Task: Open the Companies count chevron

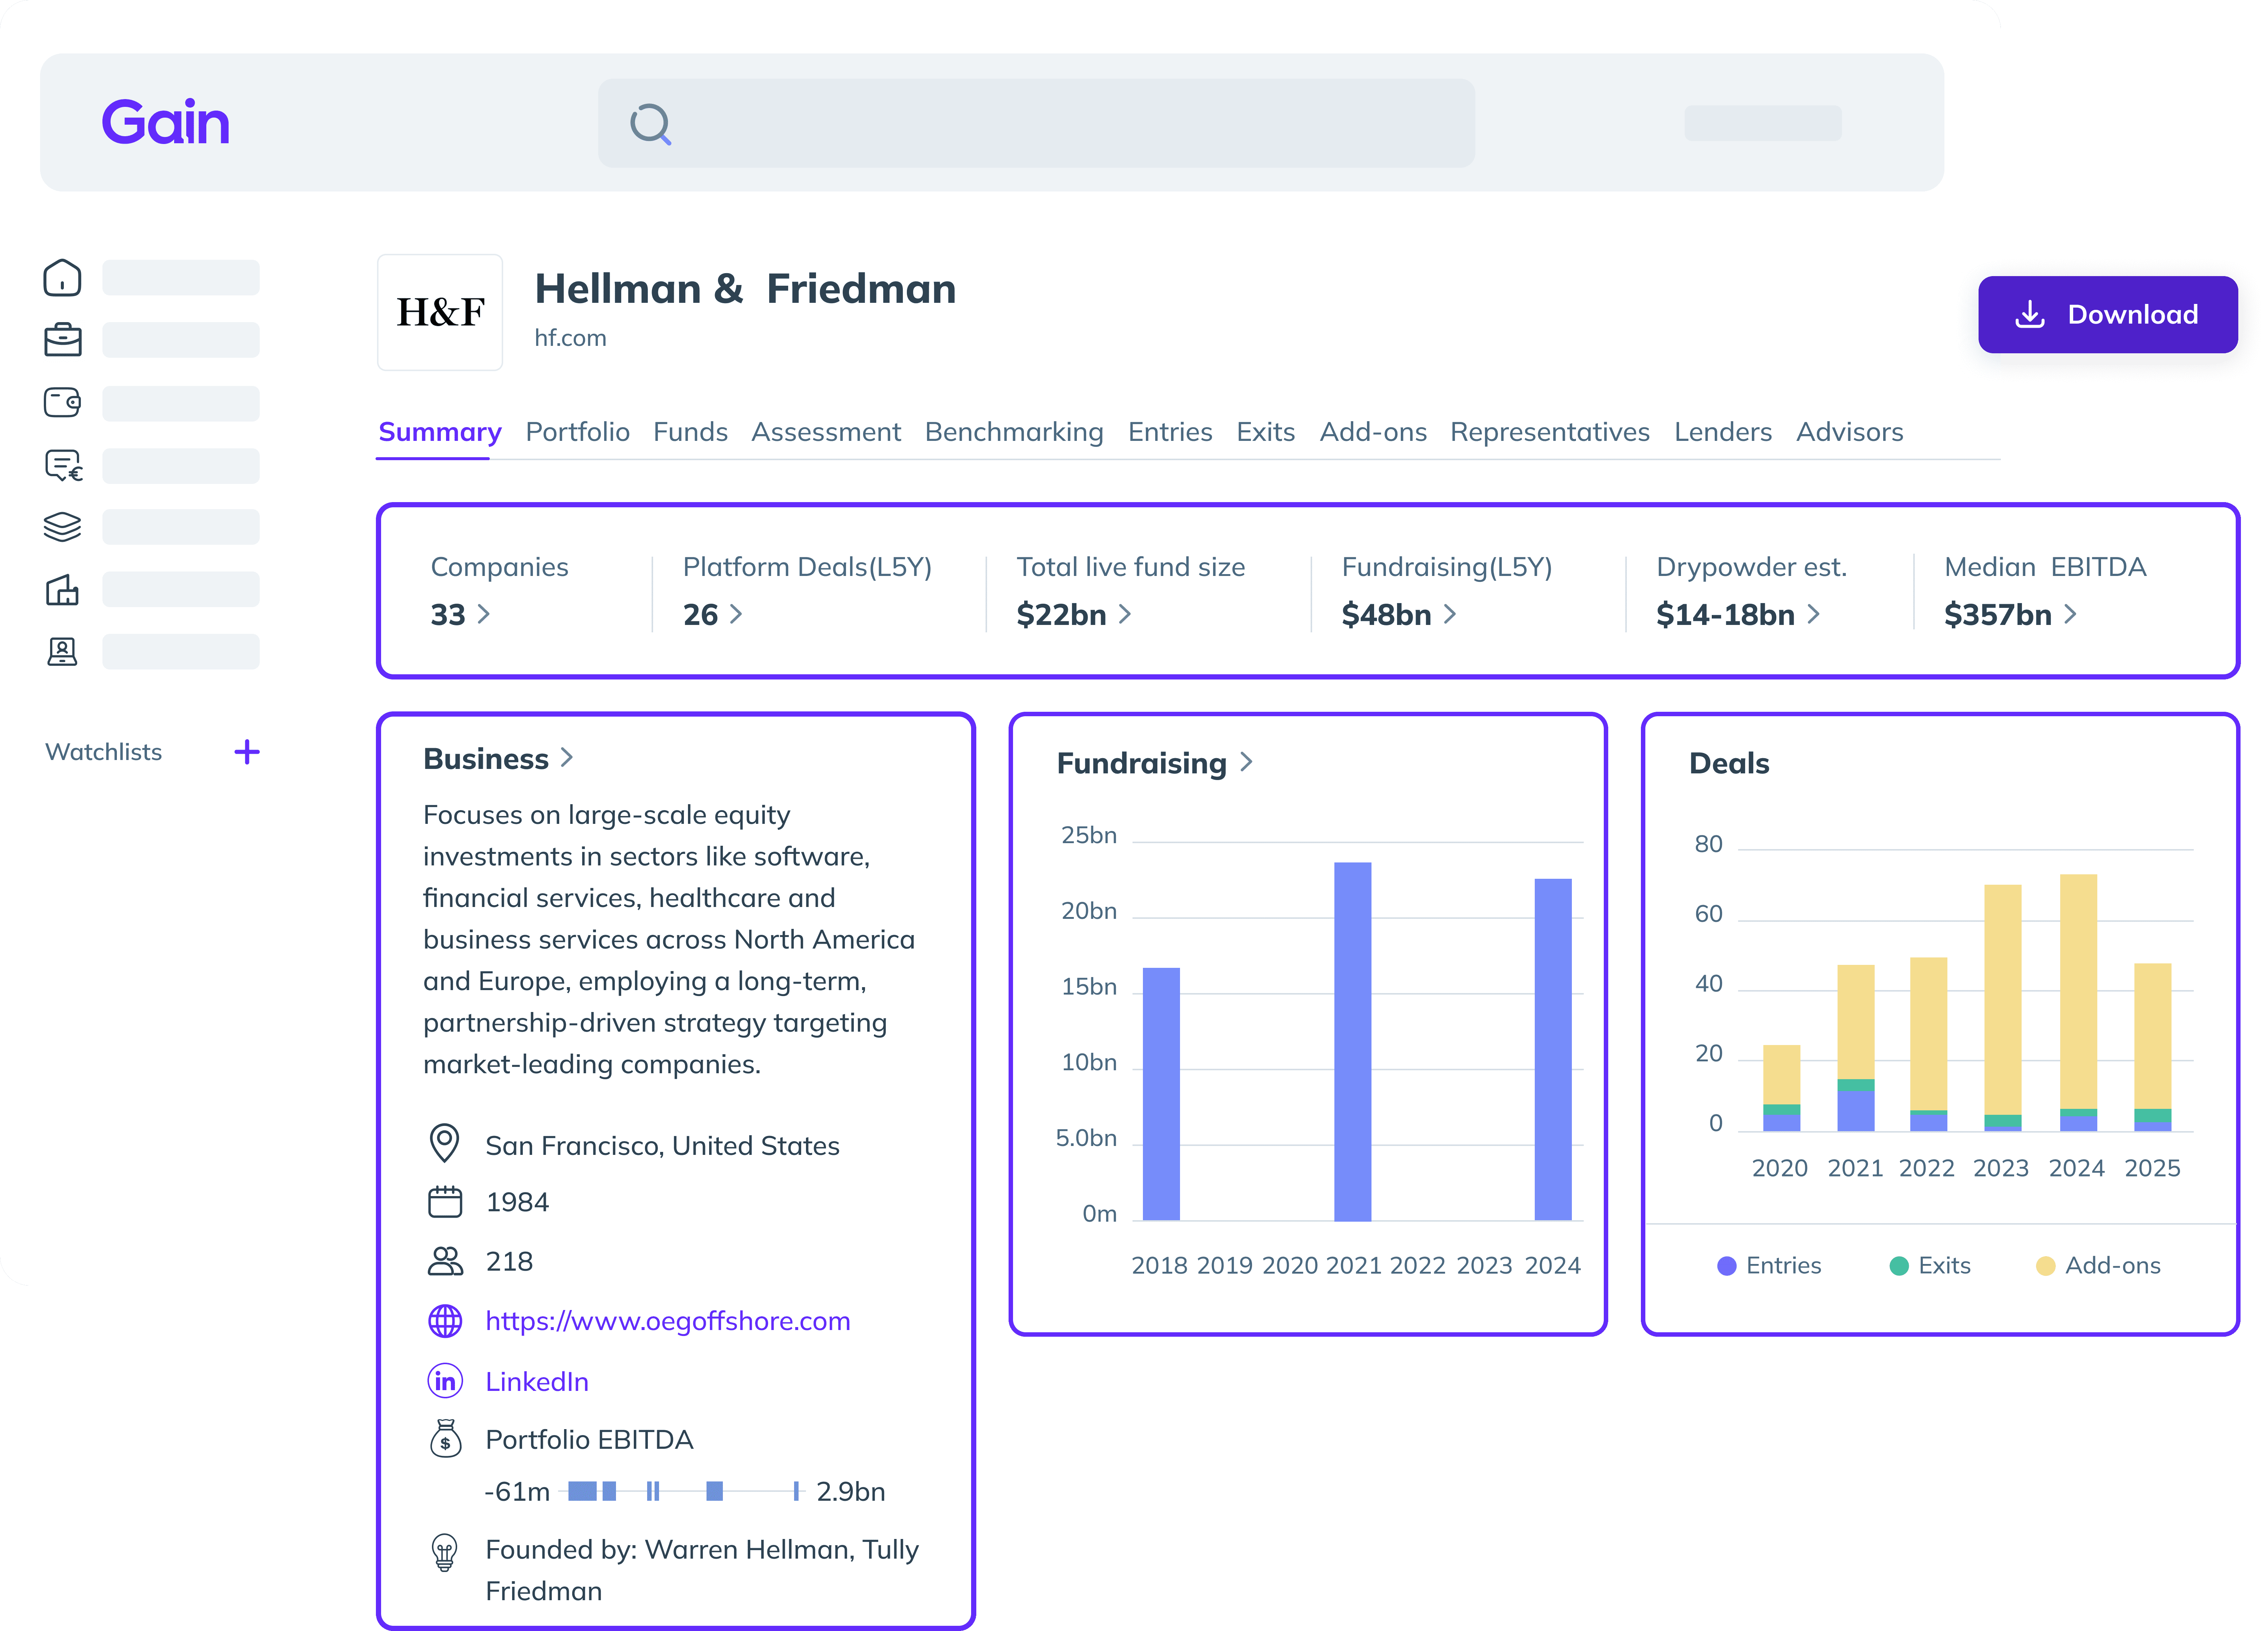Action: tap(484, 614)
